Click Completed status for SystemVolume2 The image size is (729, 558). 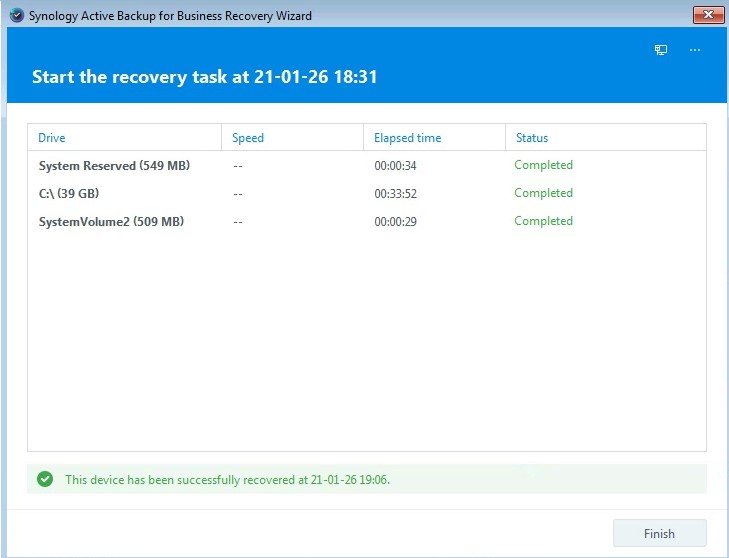pos(543,221)
